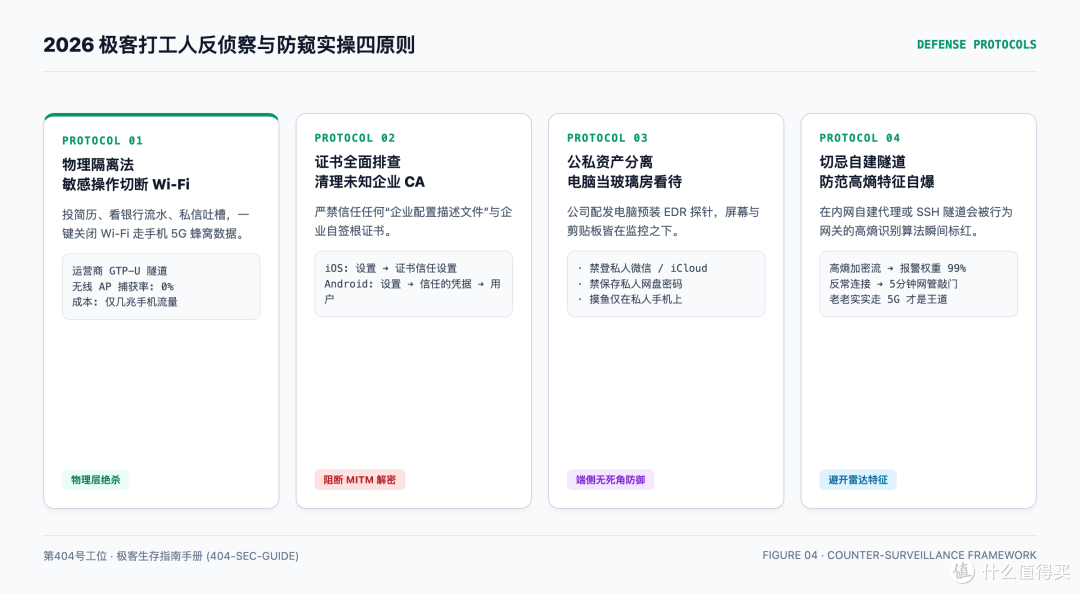
Task: Click the line 无线 AP 捕获率: 0%
Action: pos(123,286)
